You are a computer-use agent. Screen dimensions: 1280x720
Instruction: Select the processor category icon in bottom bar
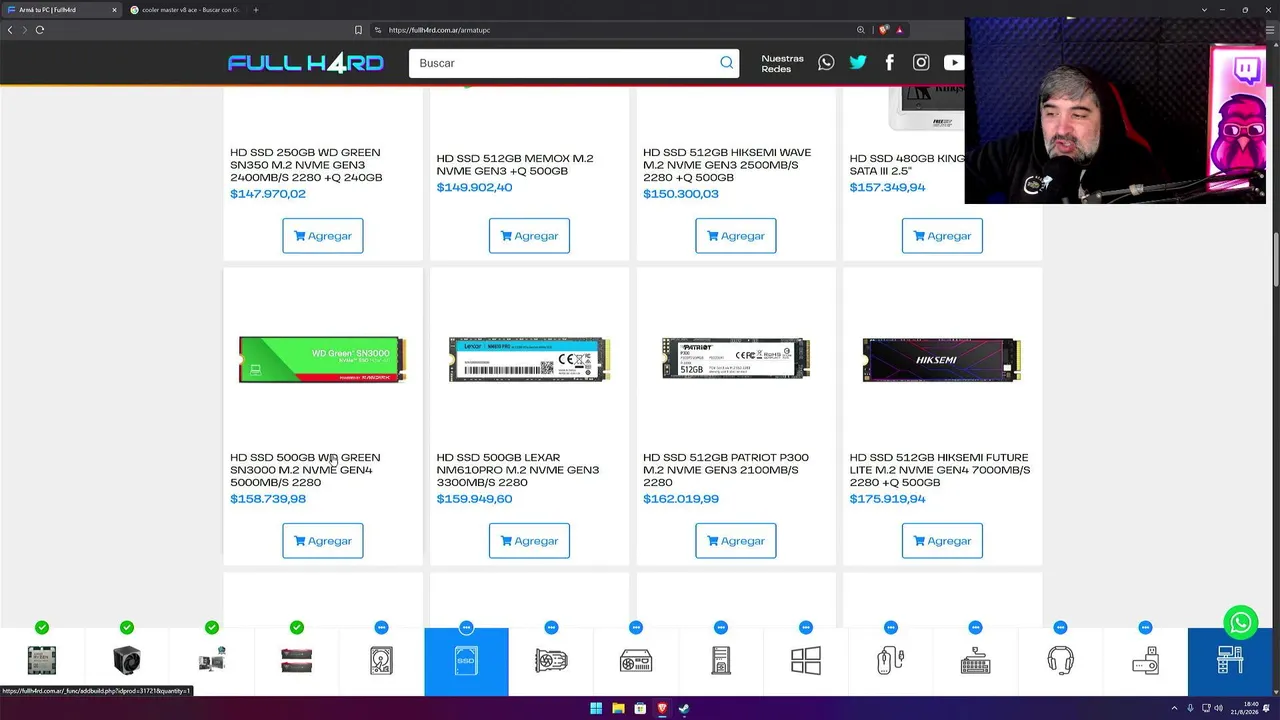tap(42, 660)
